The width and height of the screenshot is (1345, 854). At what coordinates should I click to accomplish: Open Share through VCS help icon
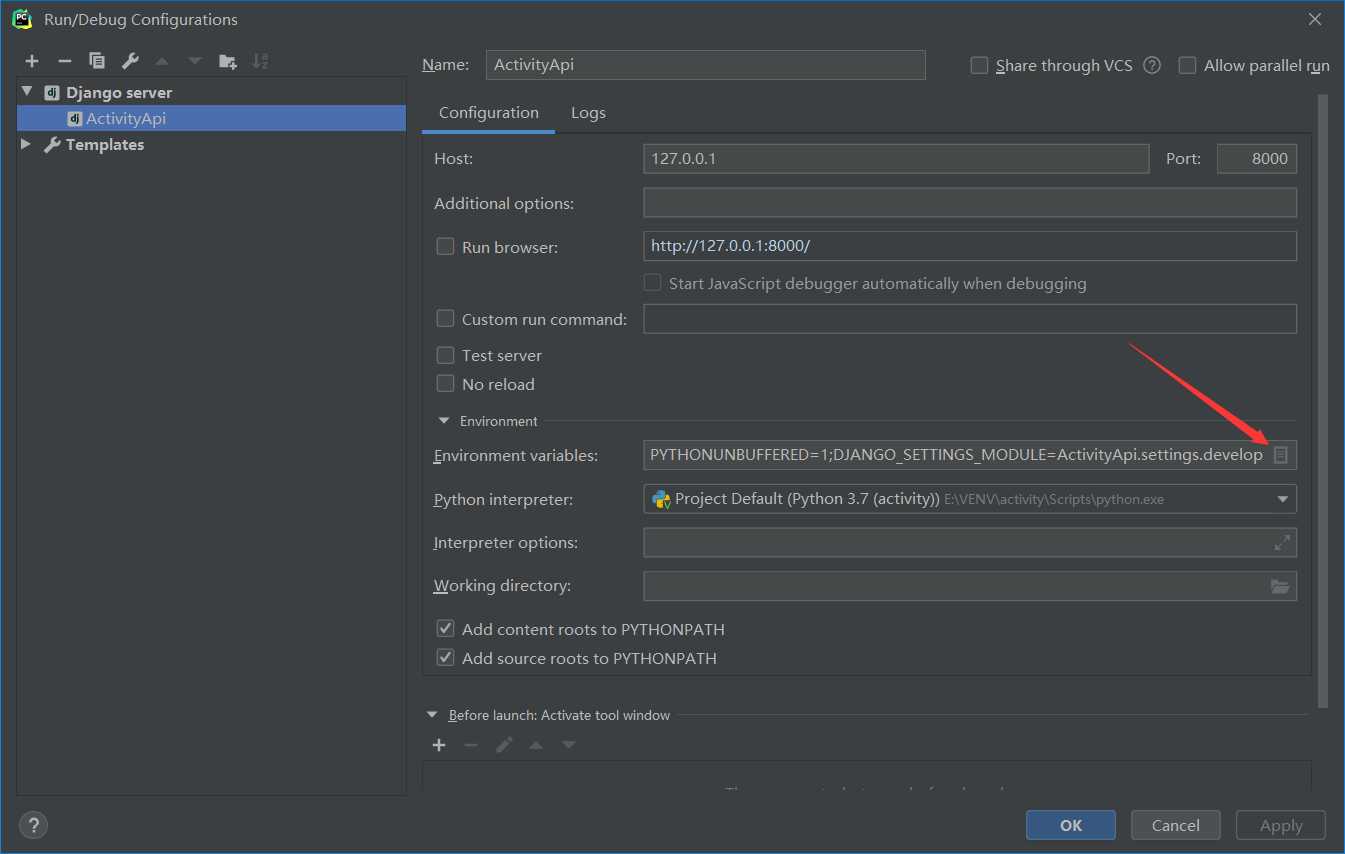click(1152, 65)
